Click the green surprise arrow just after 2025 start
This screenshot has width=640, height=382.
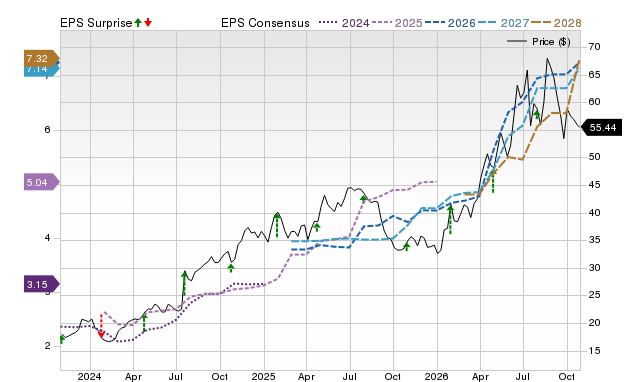pos(277,225)
